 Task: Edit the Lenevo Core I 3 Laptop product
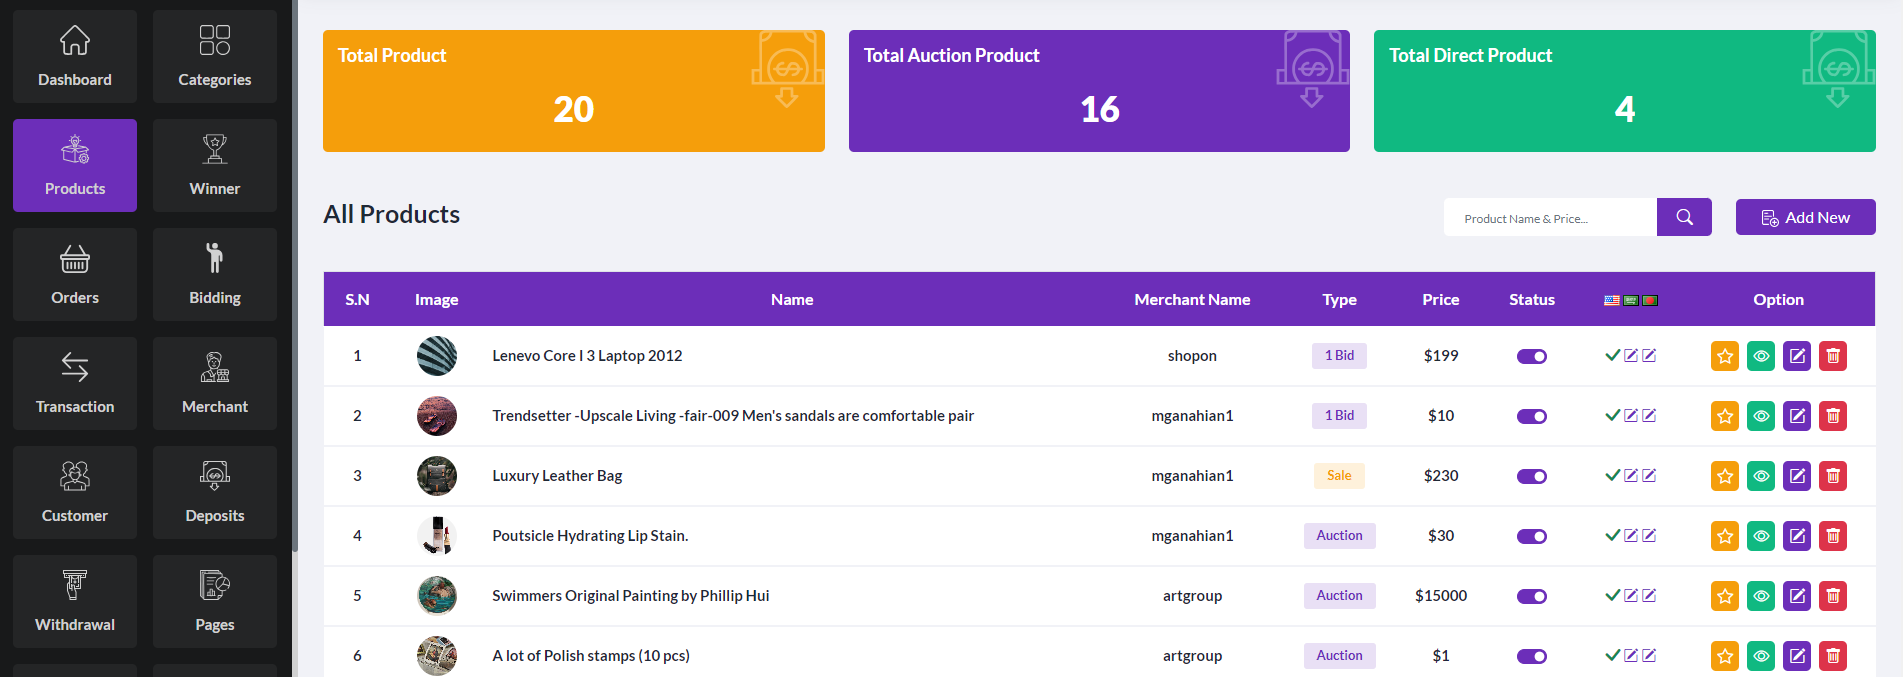[1797, 356]
